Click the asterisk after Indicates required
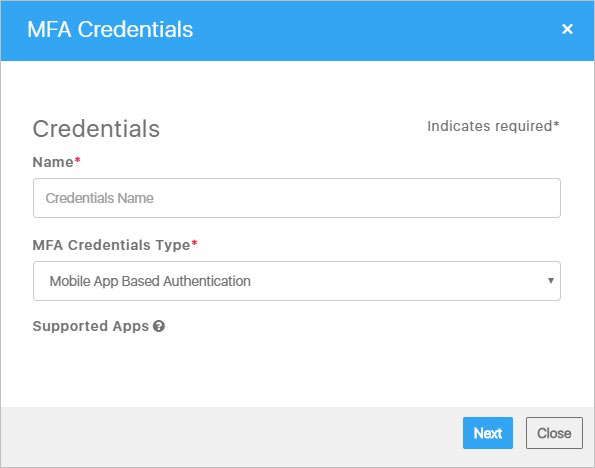The width and height of the screenshot is (595, 468). 556,124
